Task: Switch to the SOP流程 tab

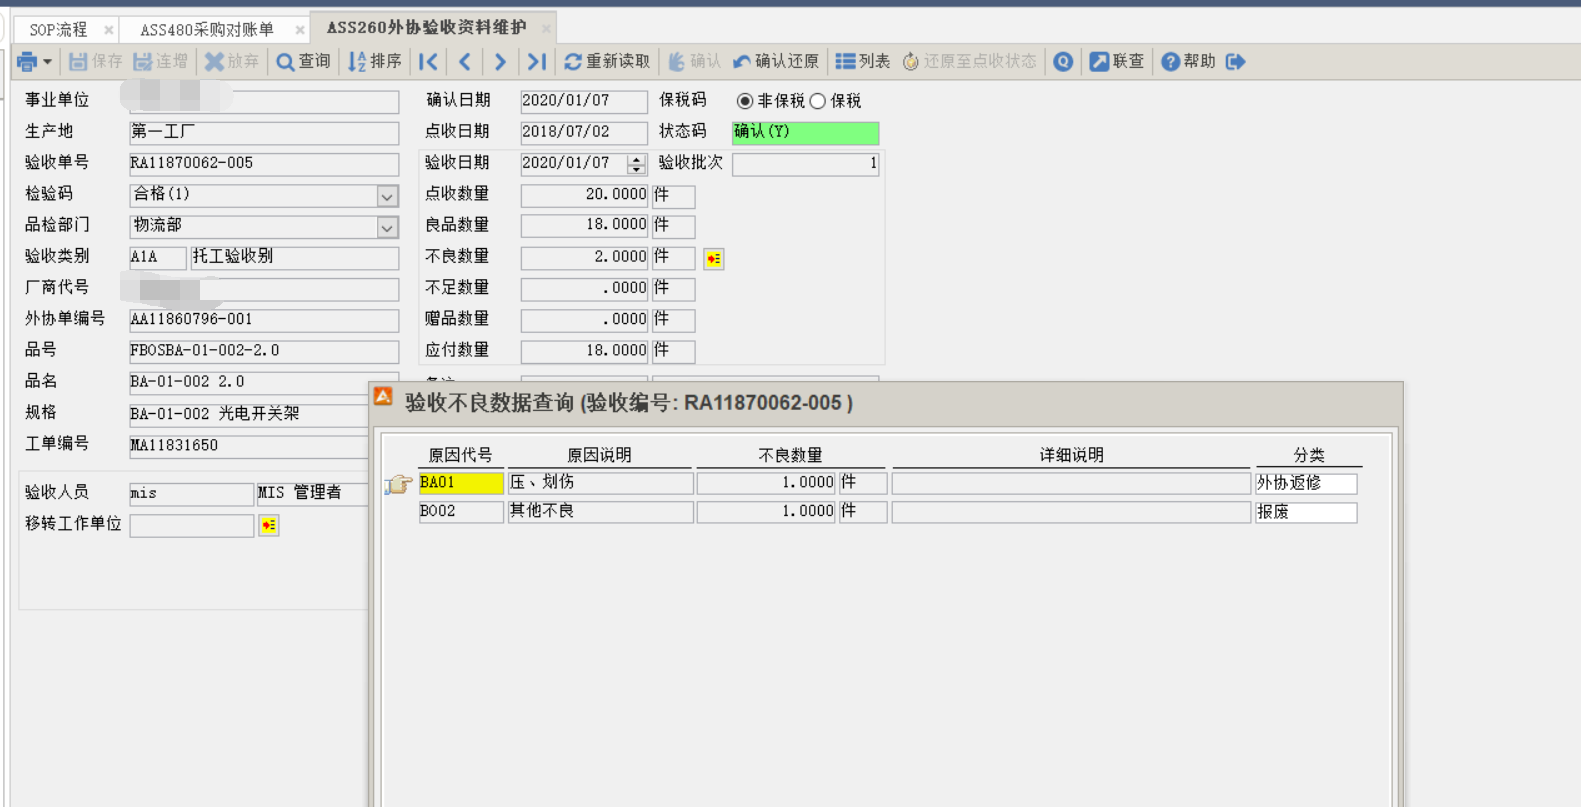Action: pos(58,30)
